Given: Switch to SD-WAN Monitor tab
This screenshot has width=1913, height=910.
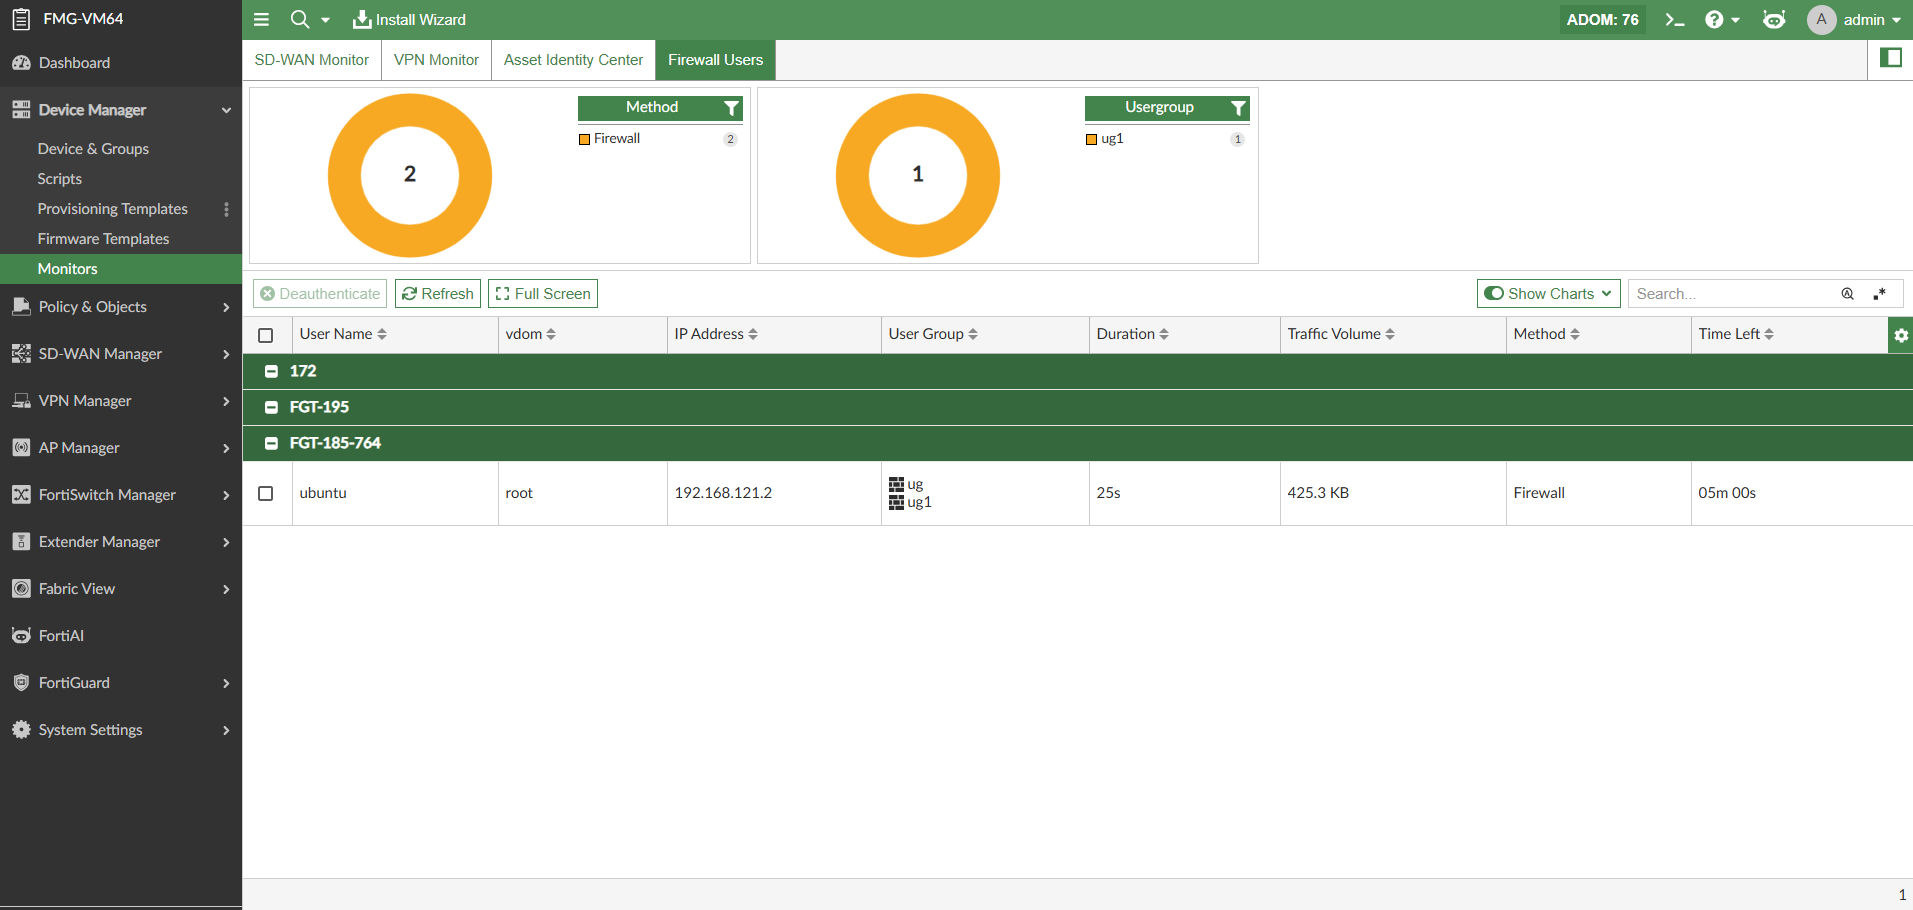Looking at the screenshot, I should [x=312, y=60].
